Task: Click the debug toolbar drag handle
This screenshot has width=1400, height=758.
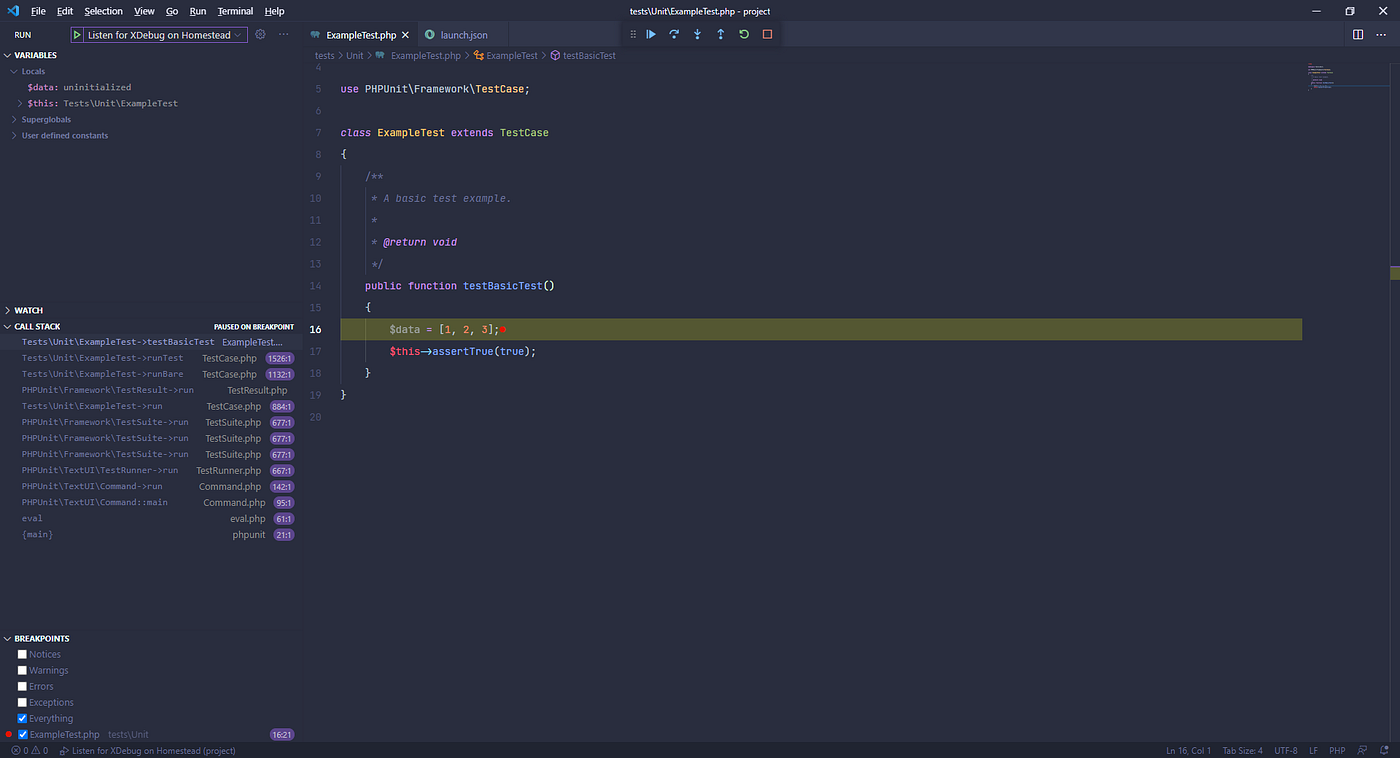Action: coord(633,34)
